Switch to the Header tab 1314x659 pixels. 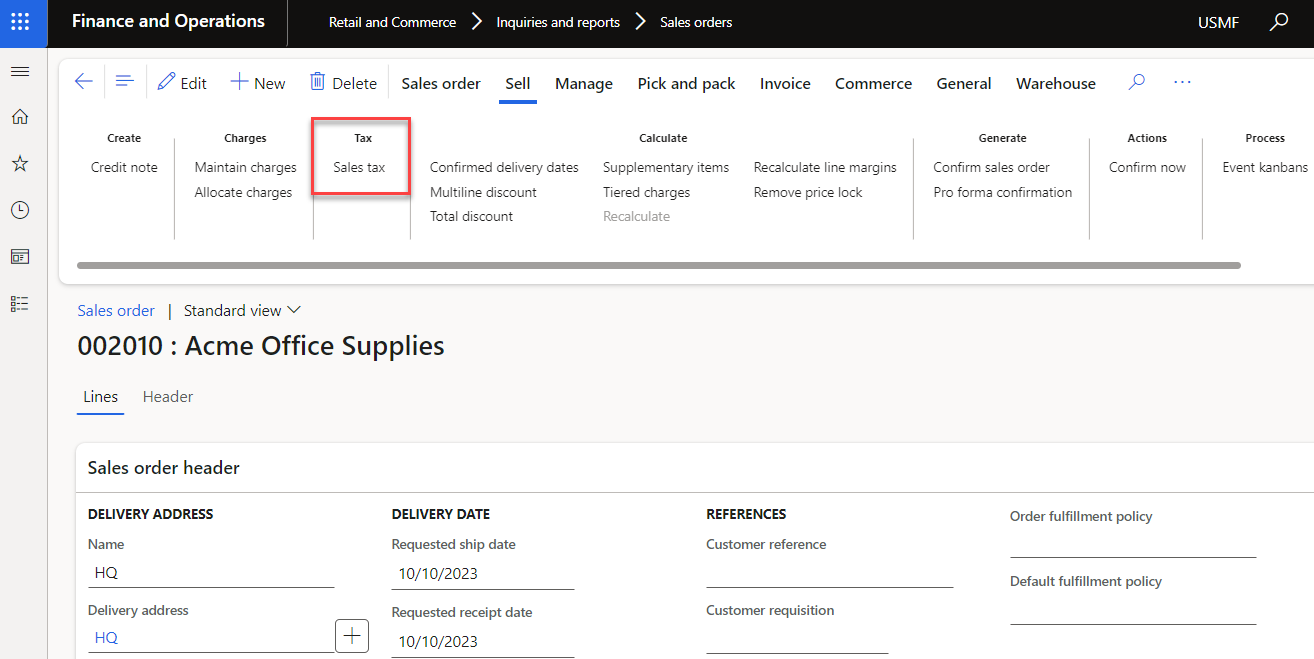pyautogui.click(x=168, y=397)
